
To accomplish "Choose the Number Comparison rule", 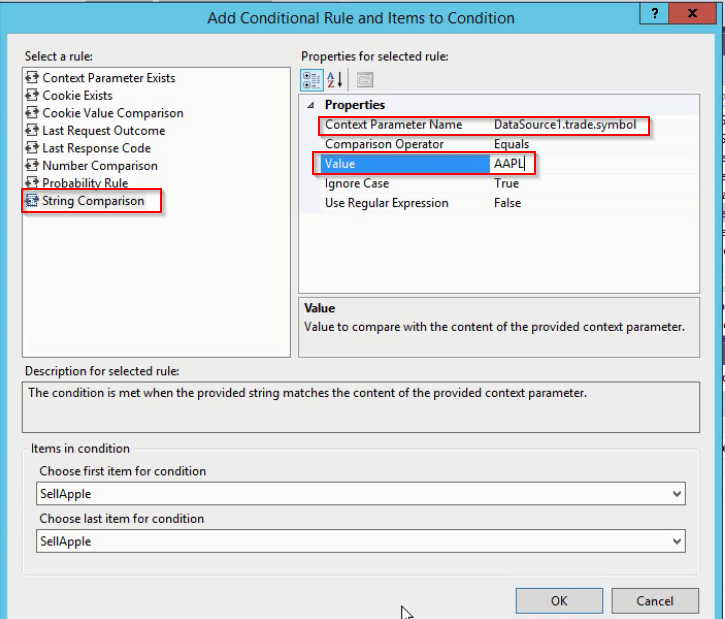I will click(x=99, y=166).
